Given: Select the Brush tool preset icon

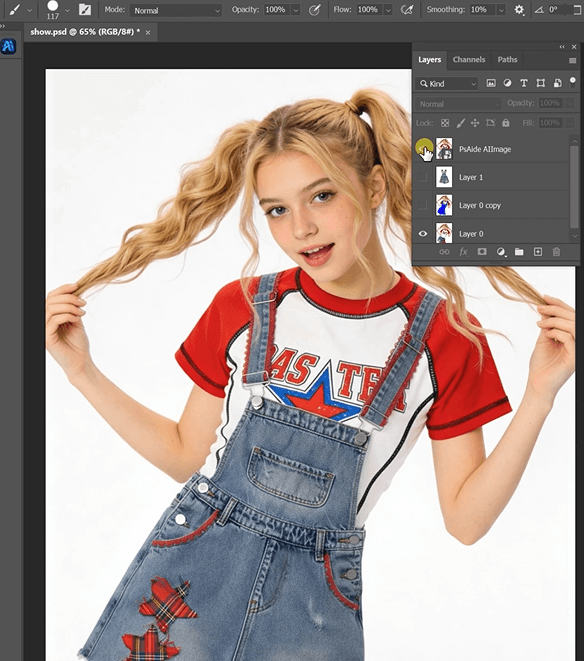Looking at the screenshot, I should coord(14,9).
